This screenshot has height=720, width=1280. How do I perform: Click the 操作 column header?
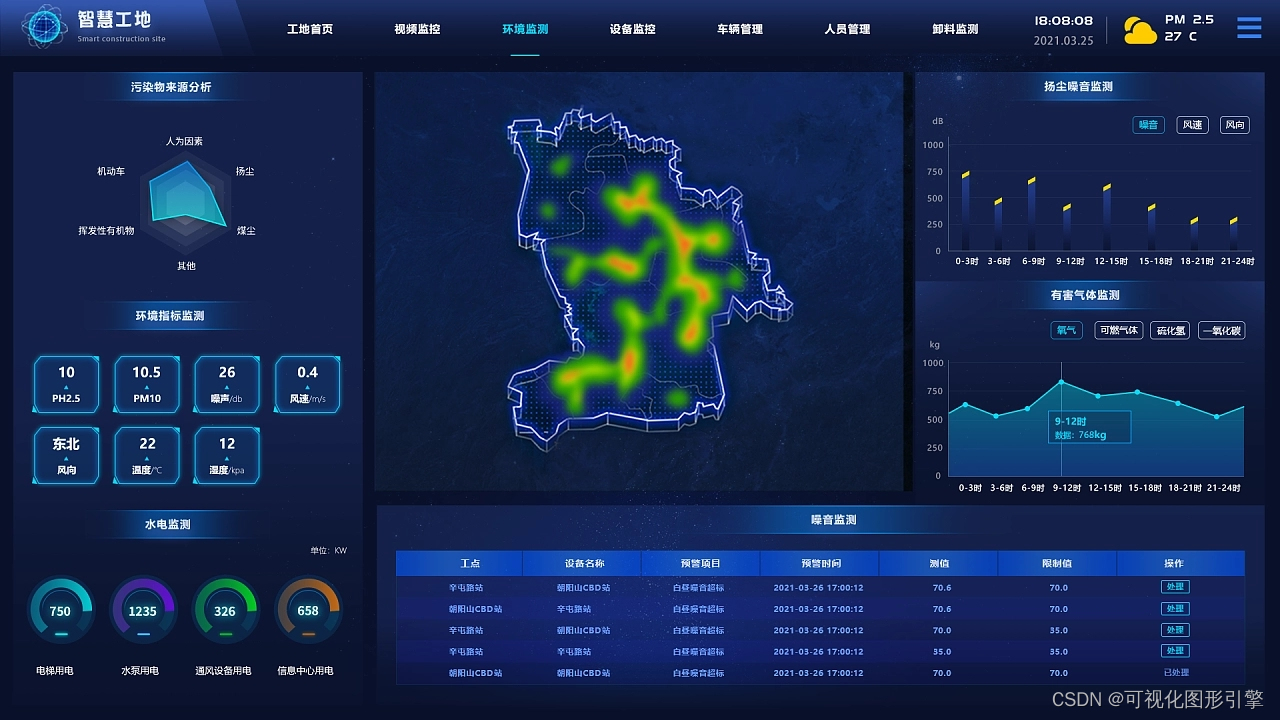click(1174, 564)
